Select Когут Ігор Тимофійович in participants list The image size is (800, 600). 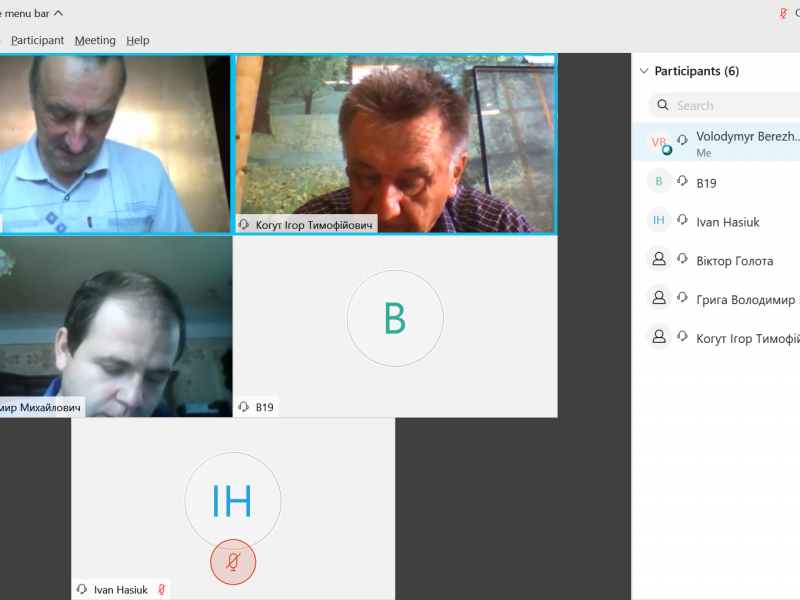point(746,338)
